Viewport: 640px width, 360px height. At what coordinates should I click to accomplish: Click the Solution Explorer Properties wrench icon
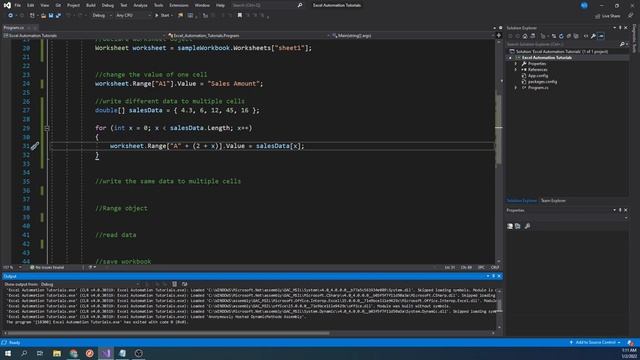tap(593, 36)
